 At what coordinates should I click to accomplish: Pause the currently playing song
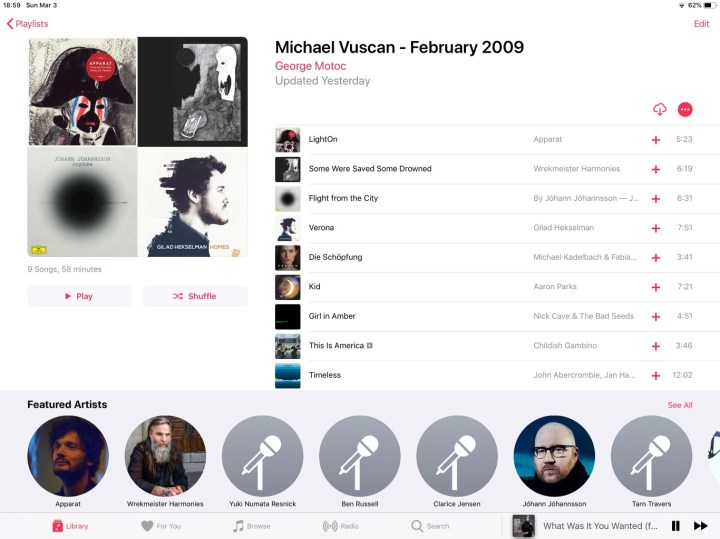(x=675, y=526)
